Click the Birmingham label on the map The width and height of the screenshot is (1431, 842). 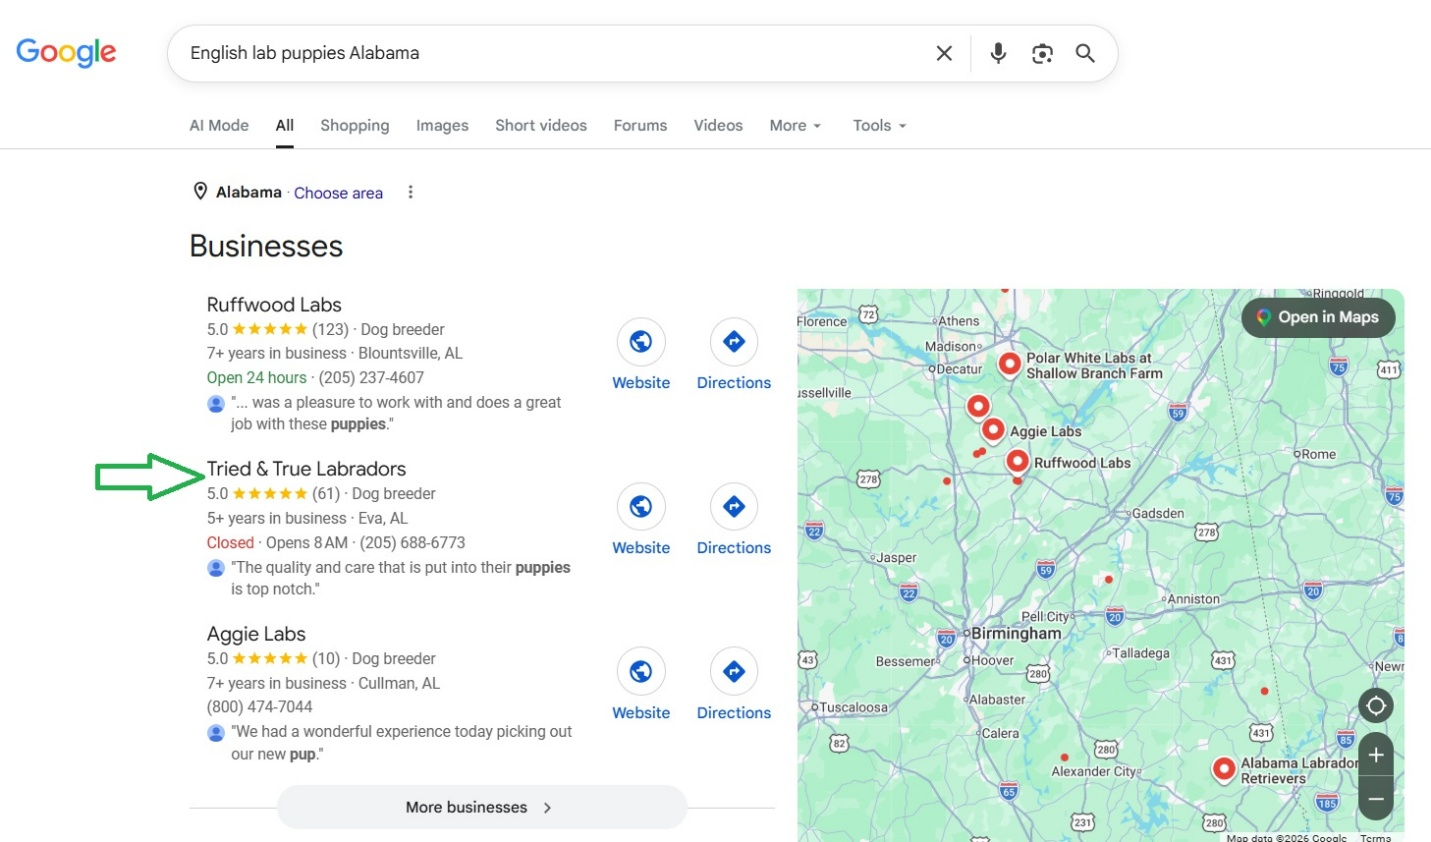1016,633
